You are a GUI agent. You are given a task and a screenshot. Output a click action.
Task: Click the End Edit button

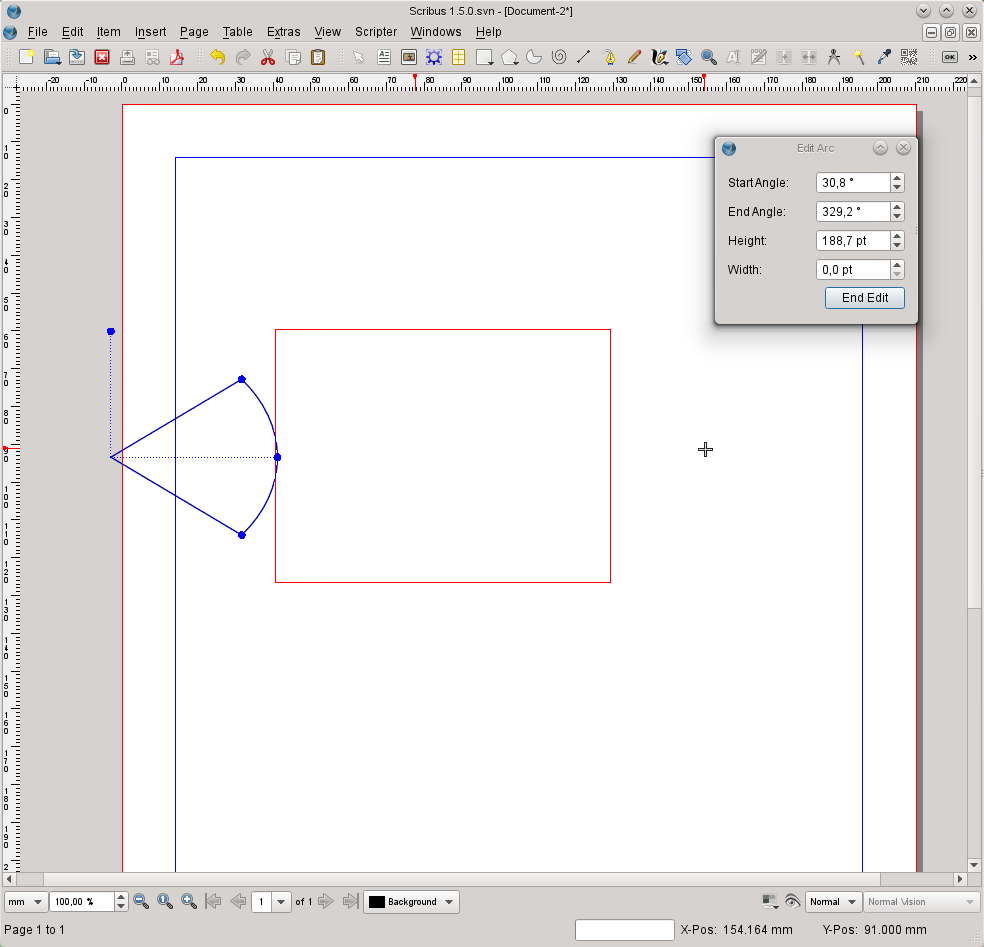pyautogui.click(x=864, y=298)
